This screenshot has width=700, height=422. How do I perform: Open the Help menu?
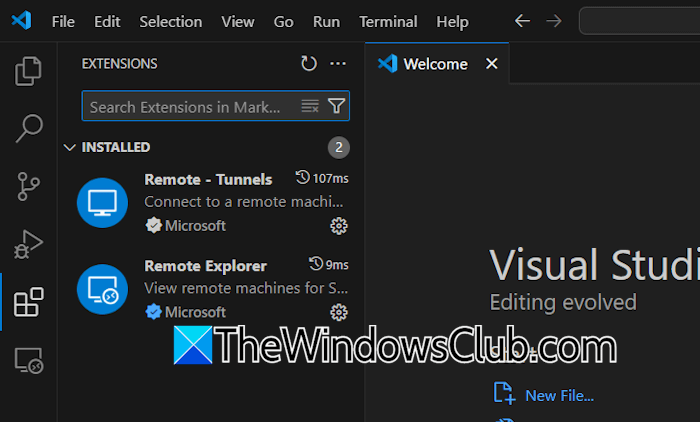[x=453, y=21]
